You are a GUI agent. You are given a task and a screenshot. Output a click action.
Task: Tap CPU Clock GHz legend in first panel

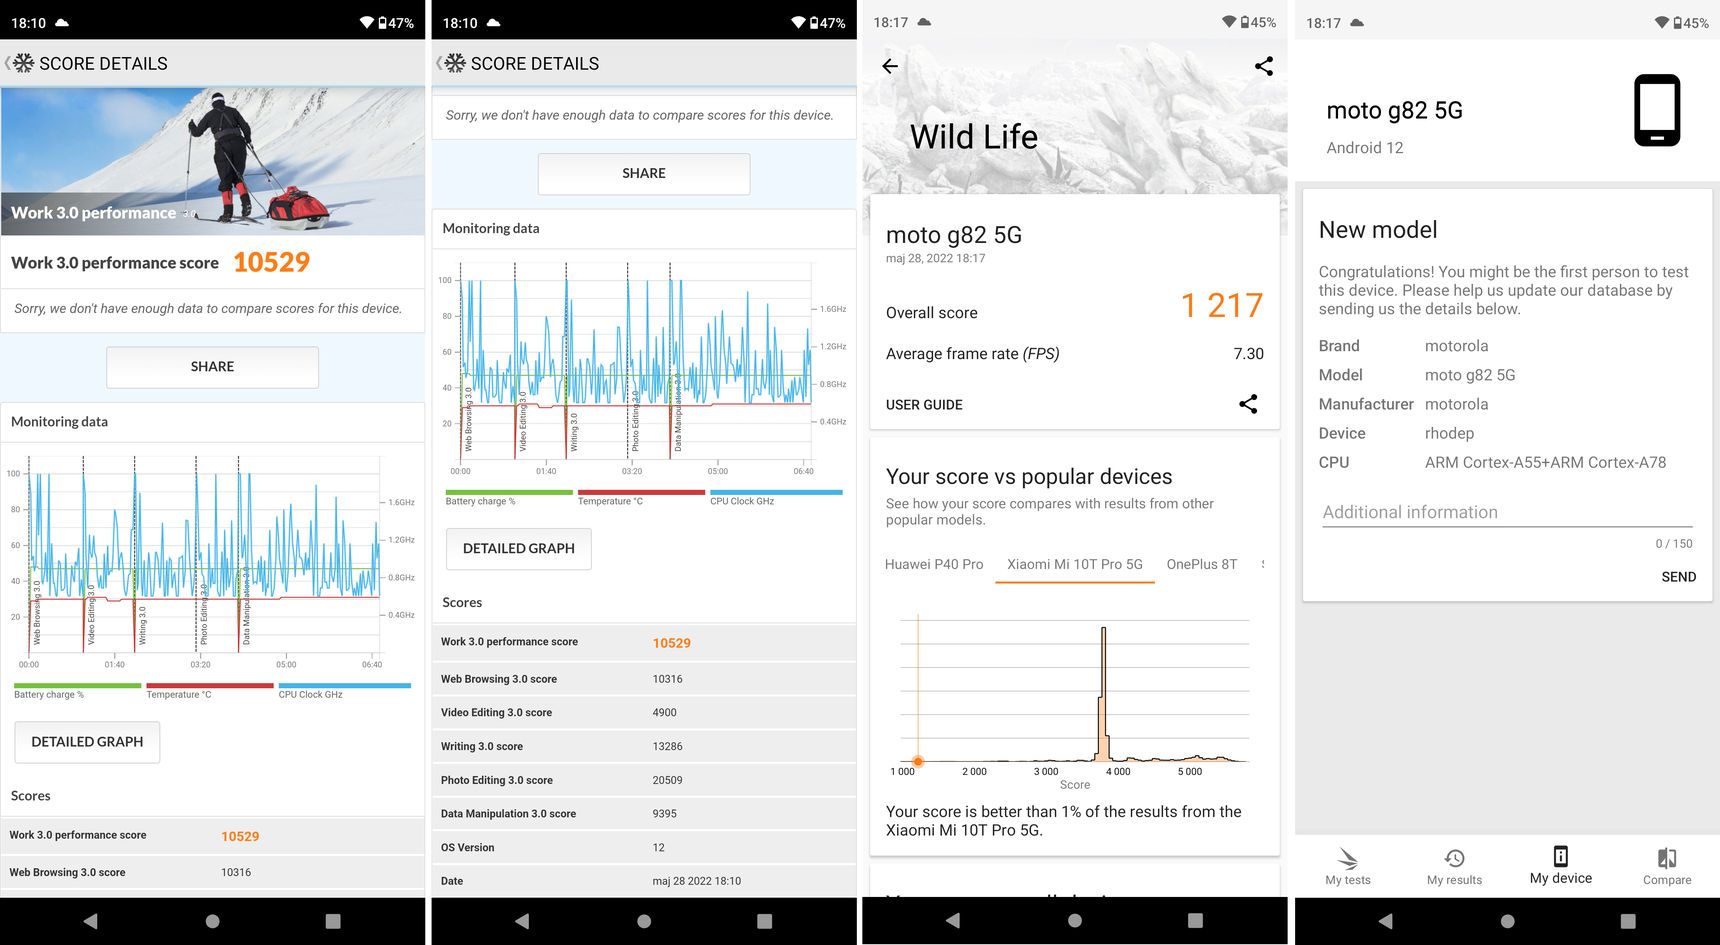tap(344, 691)
